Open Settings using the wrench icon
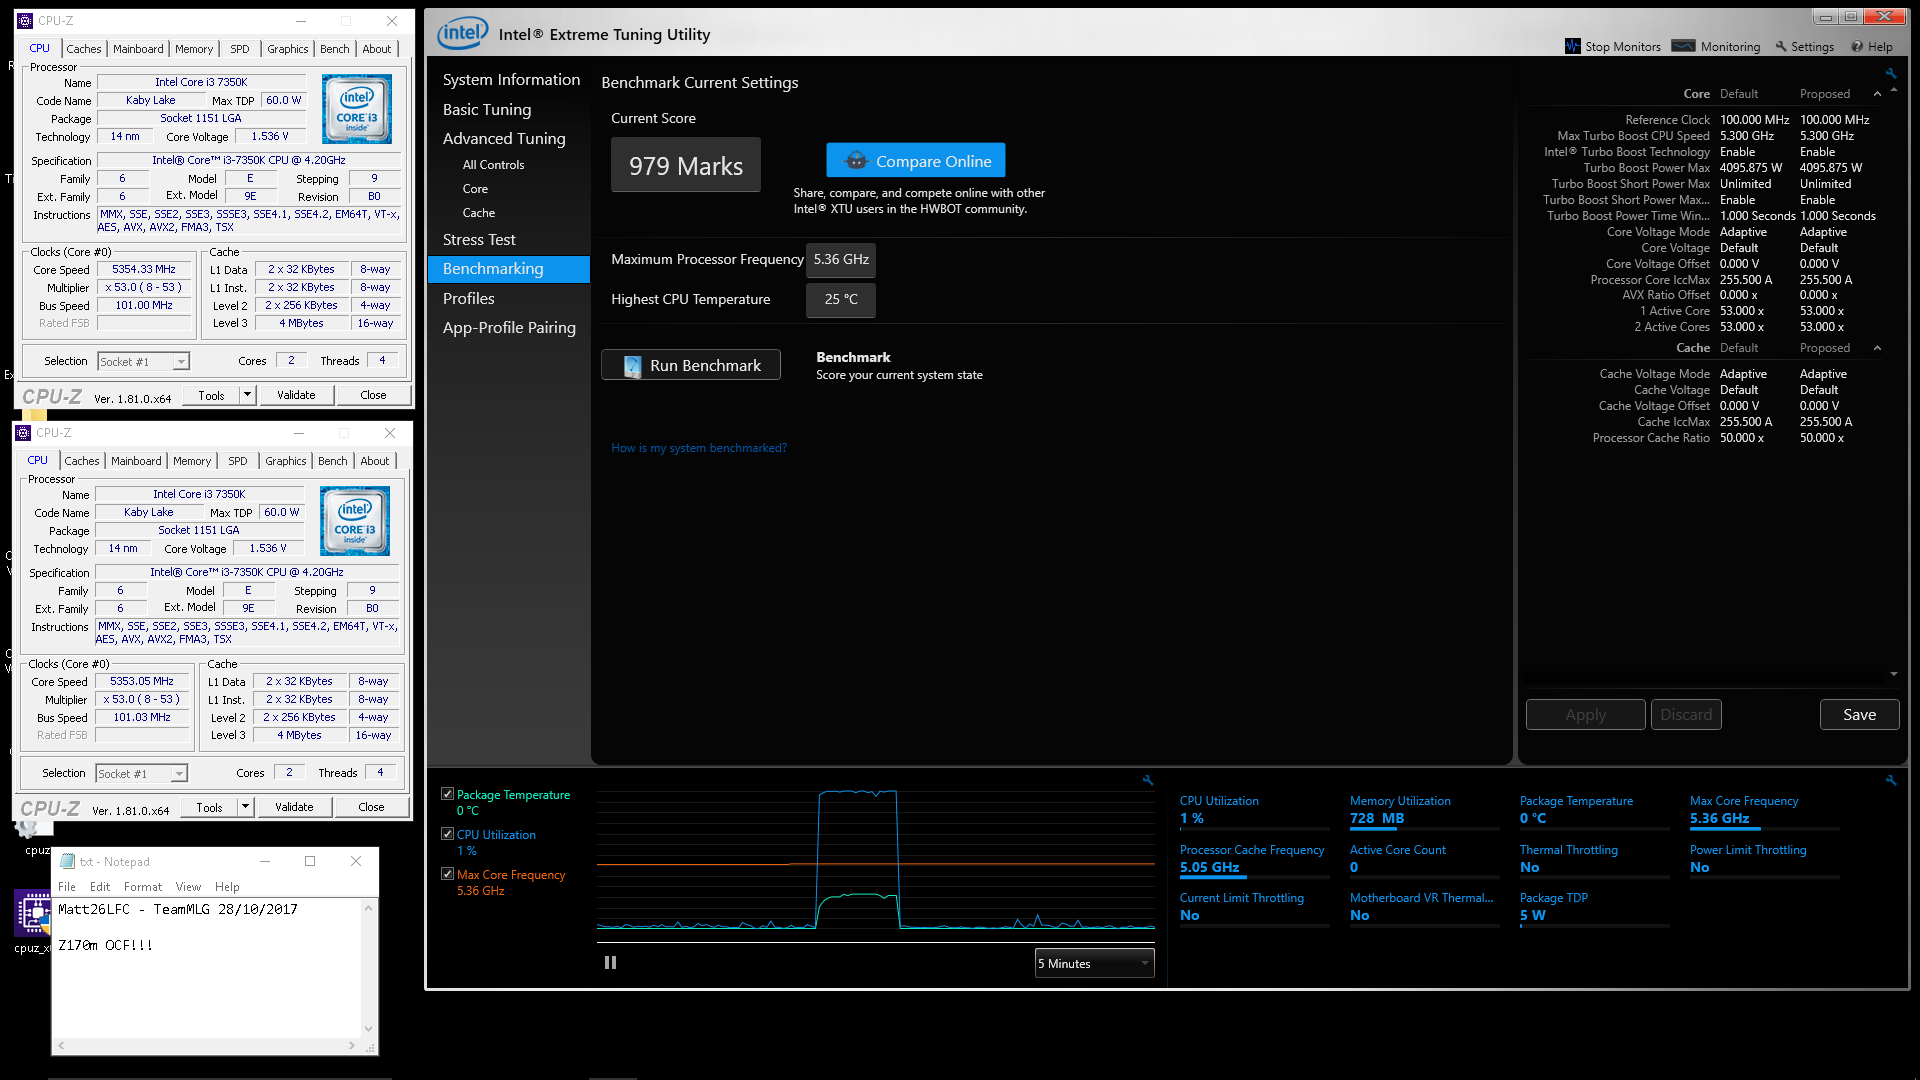This screenshot has width=1920, height=1080. 1781,47
